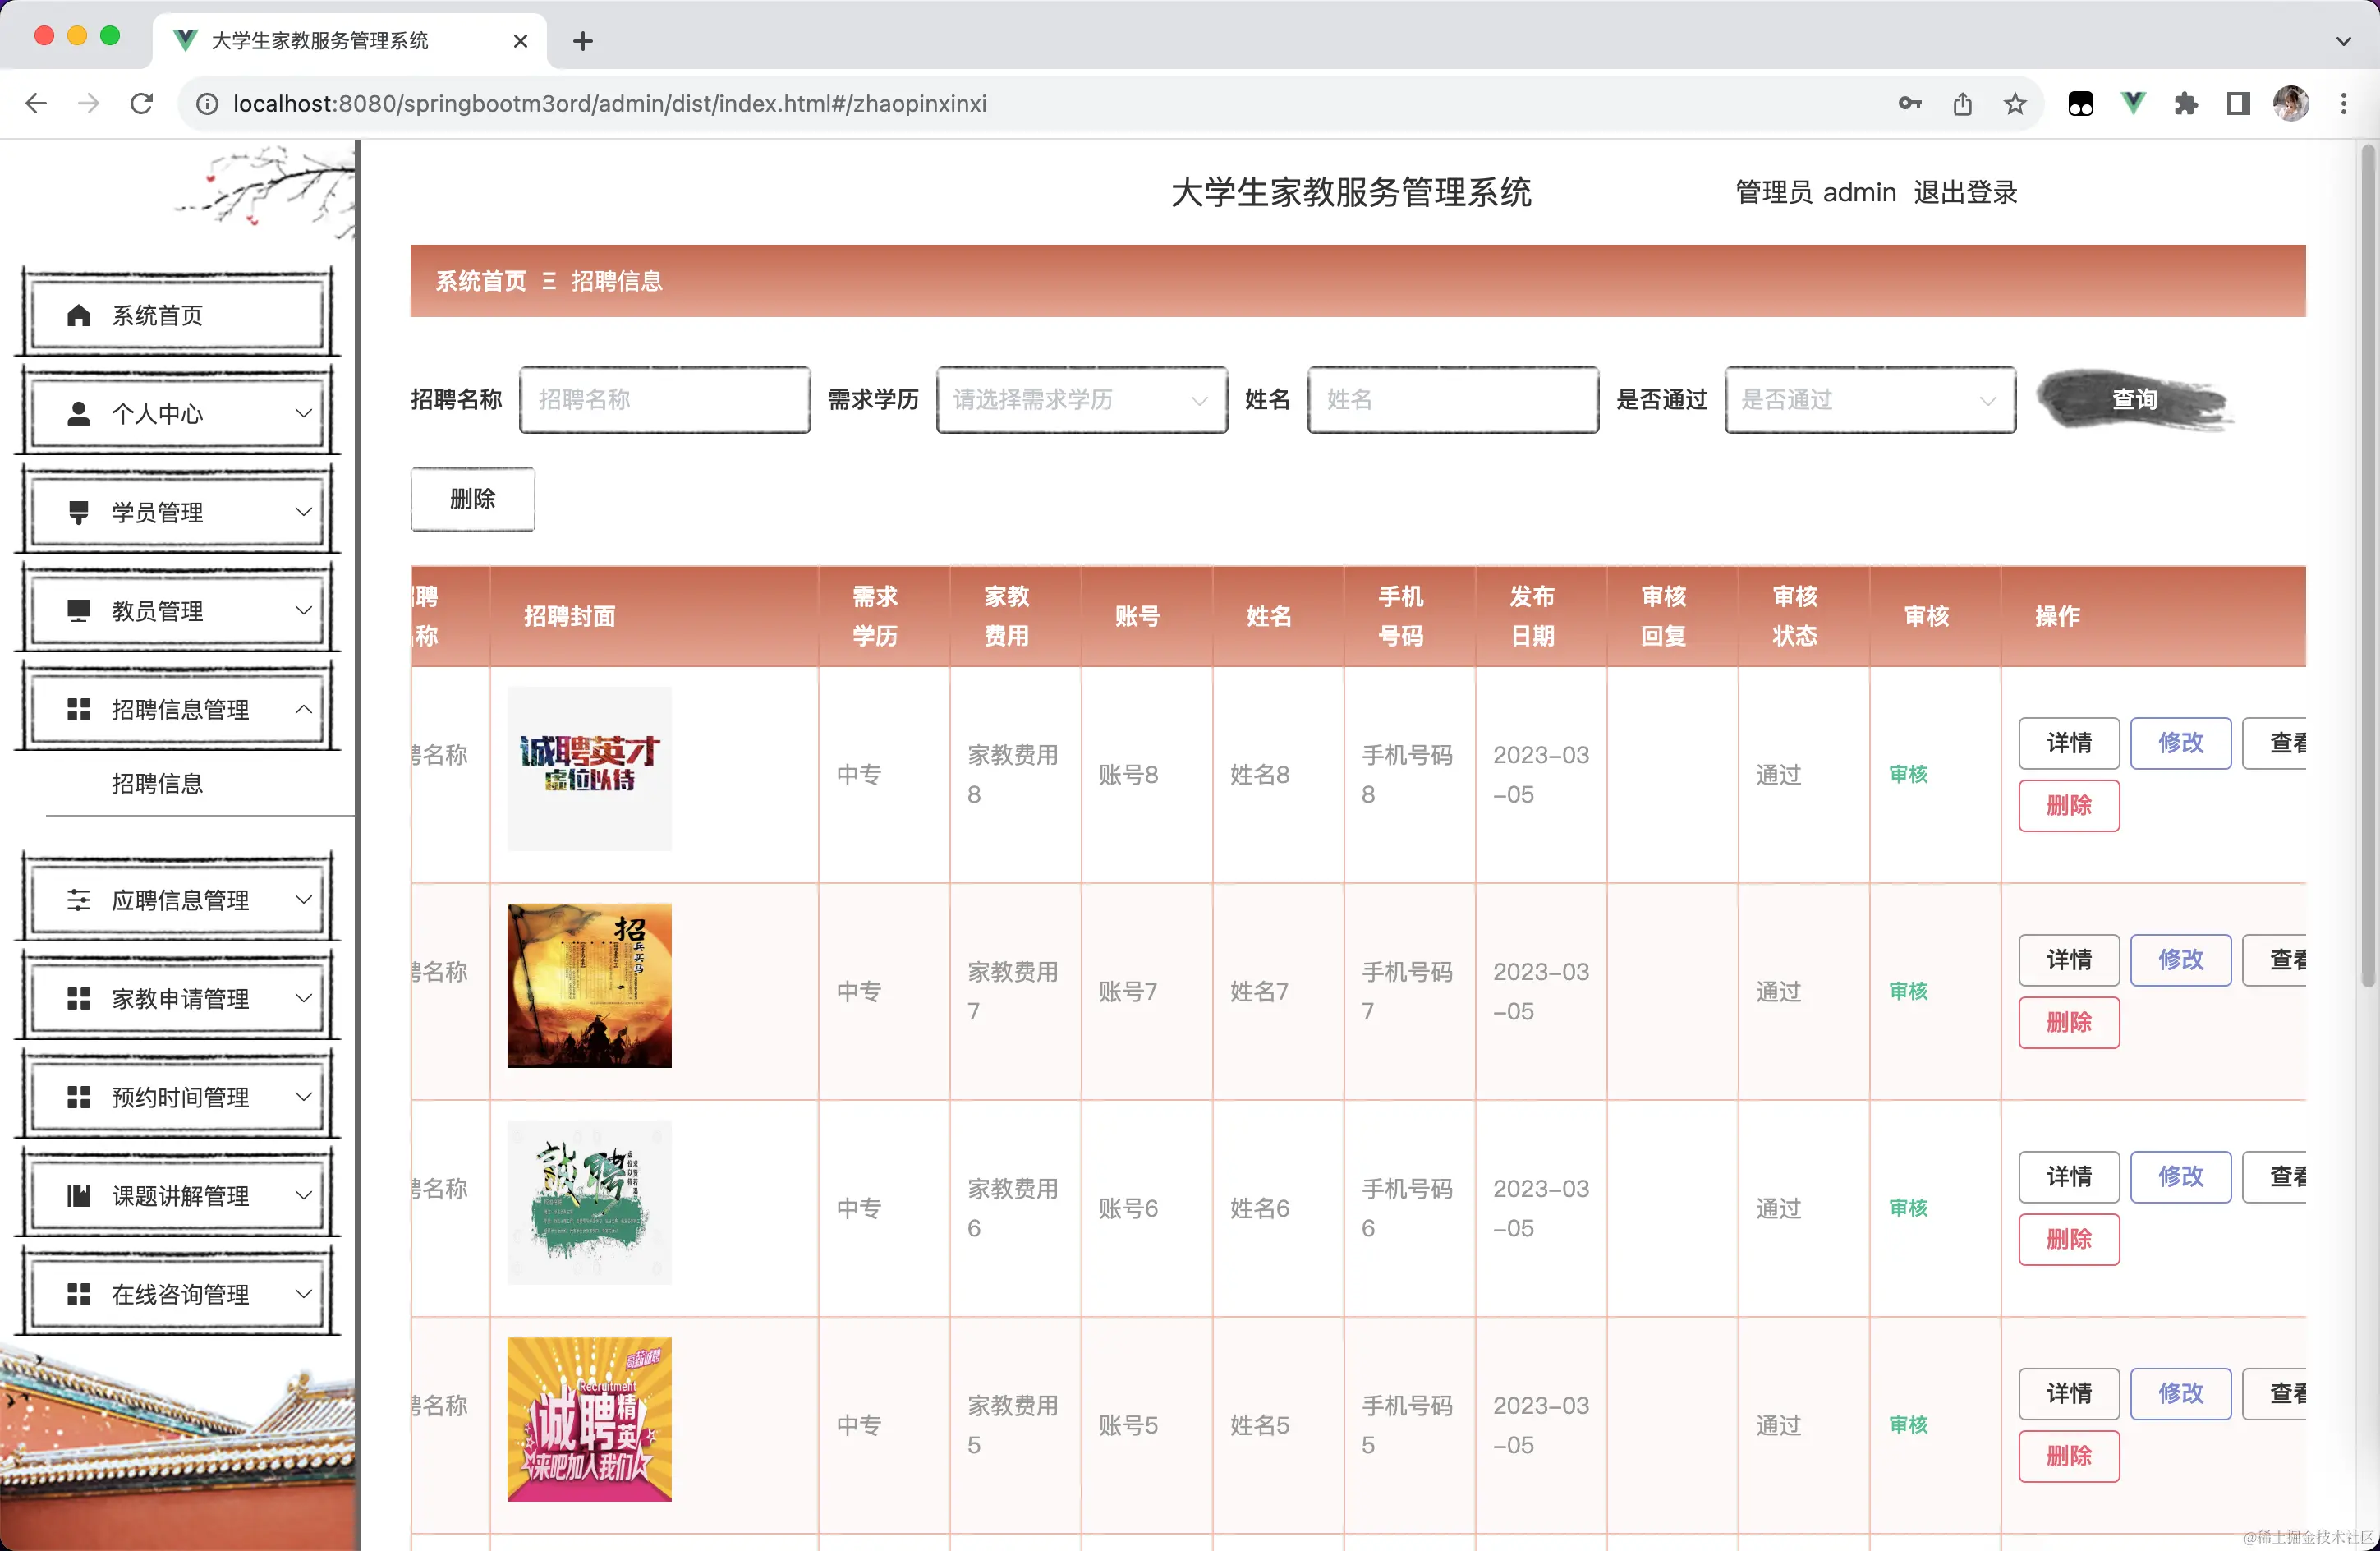Reload the page with the refresh icon
This screenshot has height=1551, width=2380.
(142, 104)
